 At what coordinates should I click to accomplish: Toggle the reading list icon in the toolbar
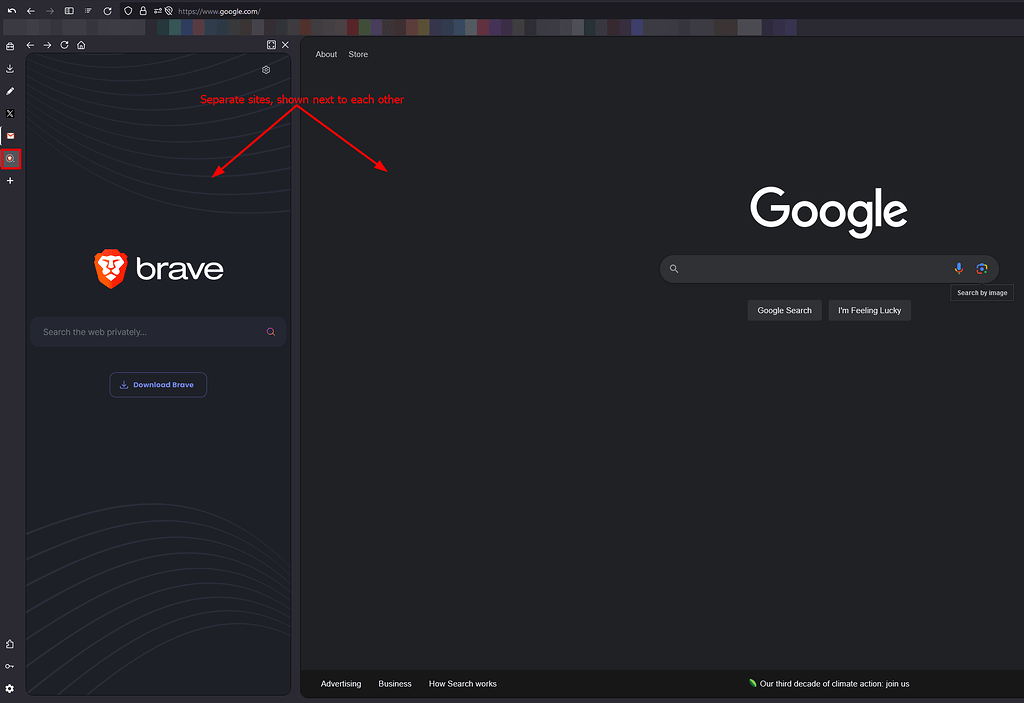(x=88, y=11)
